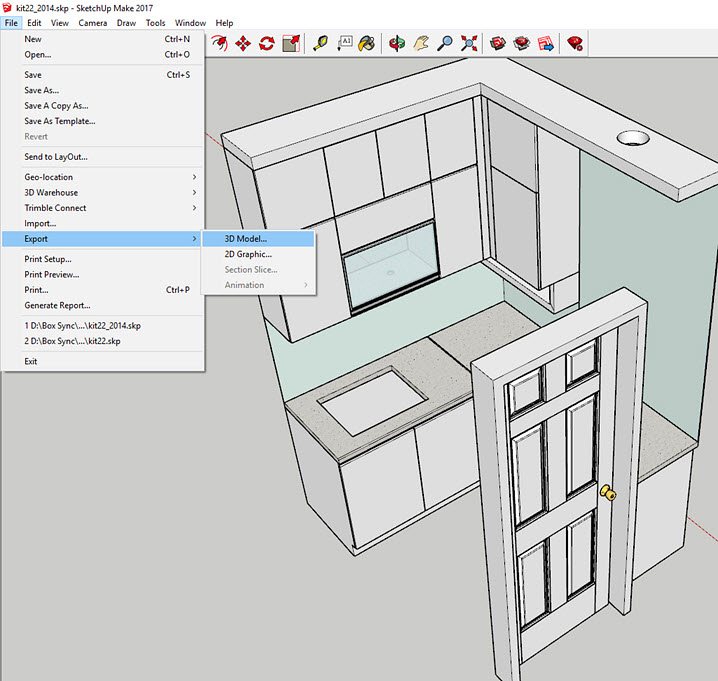Select the Rotate tool icon

267,43
